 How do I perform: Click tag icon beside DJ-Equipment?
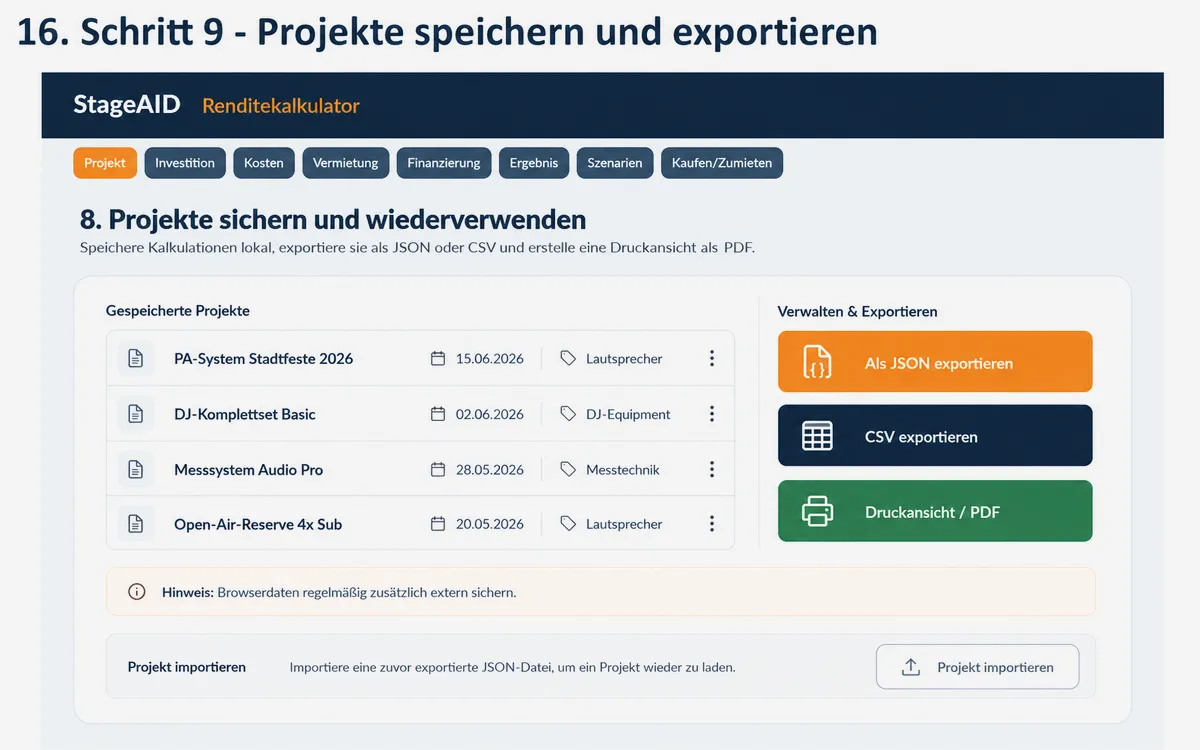[568, 414]
